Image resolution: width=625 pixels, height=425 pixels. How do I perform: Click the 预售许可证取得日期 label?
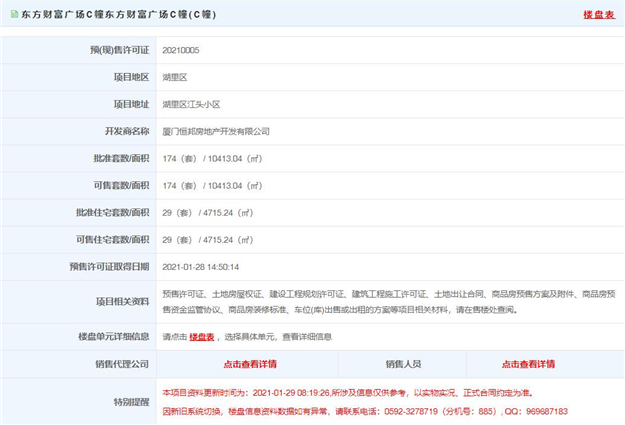[x=109, y=267]
